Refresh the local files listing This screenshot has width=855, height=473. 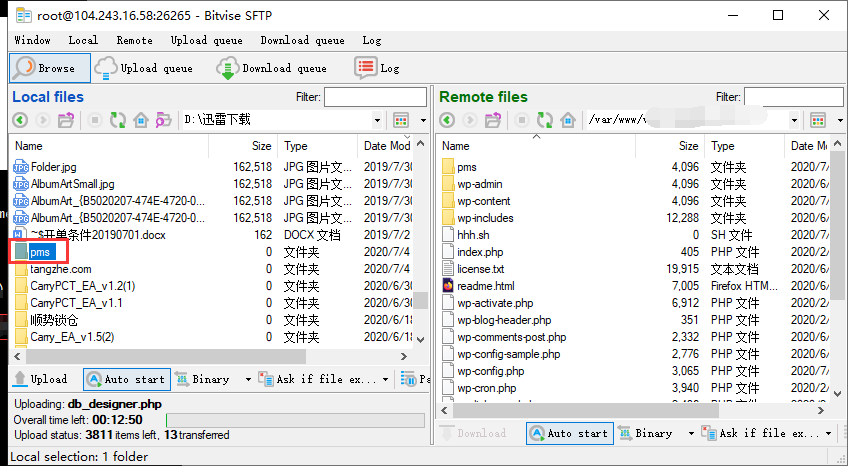118,120
